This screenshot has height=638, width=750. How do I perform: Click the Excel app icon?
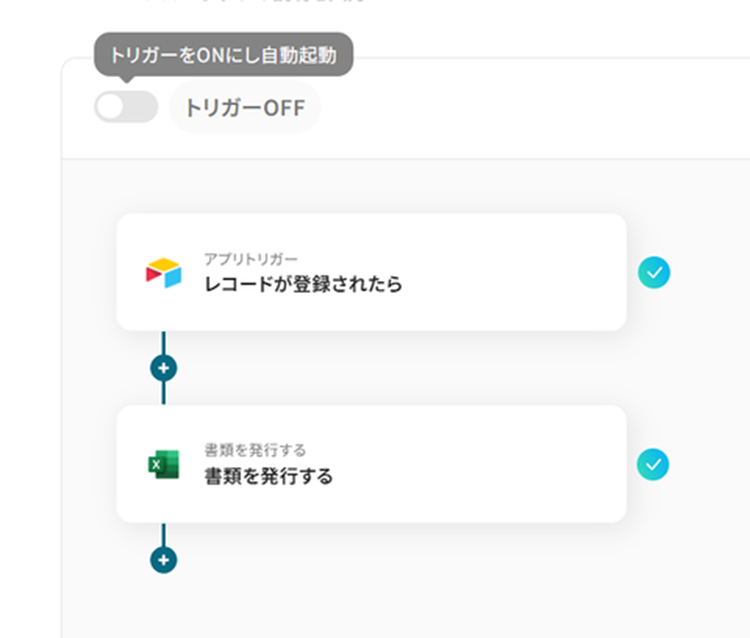coord(164,464)
